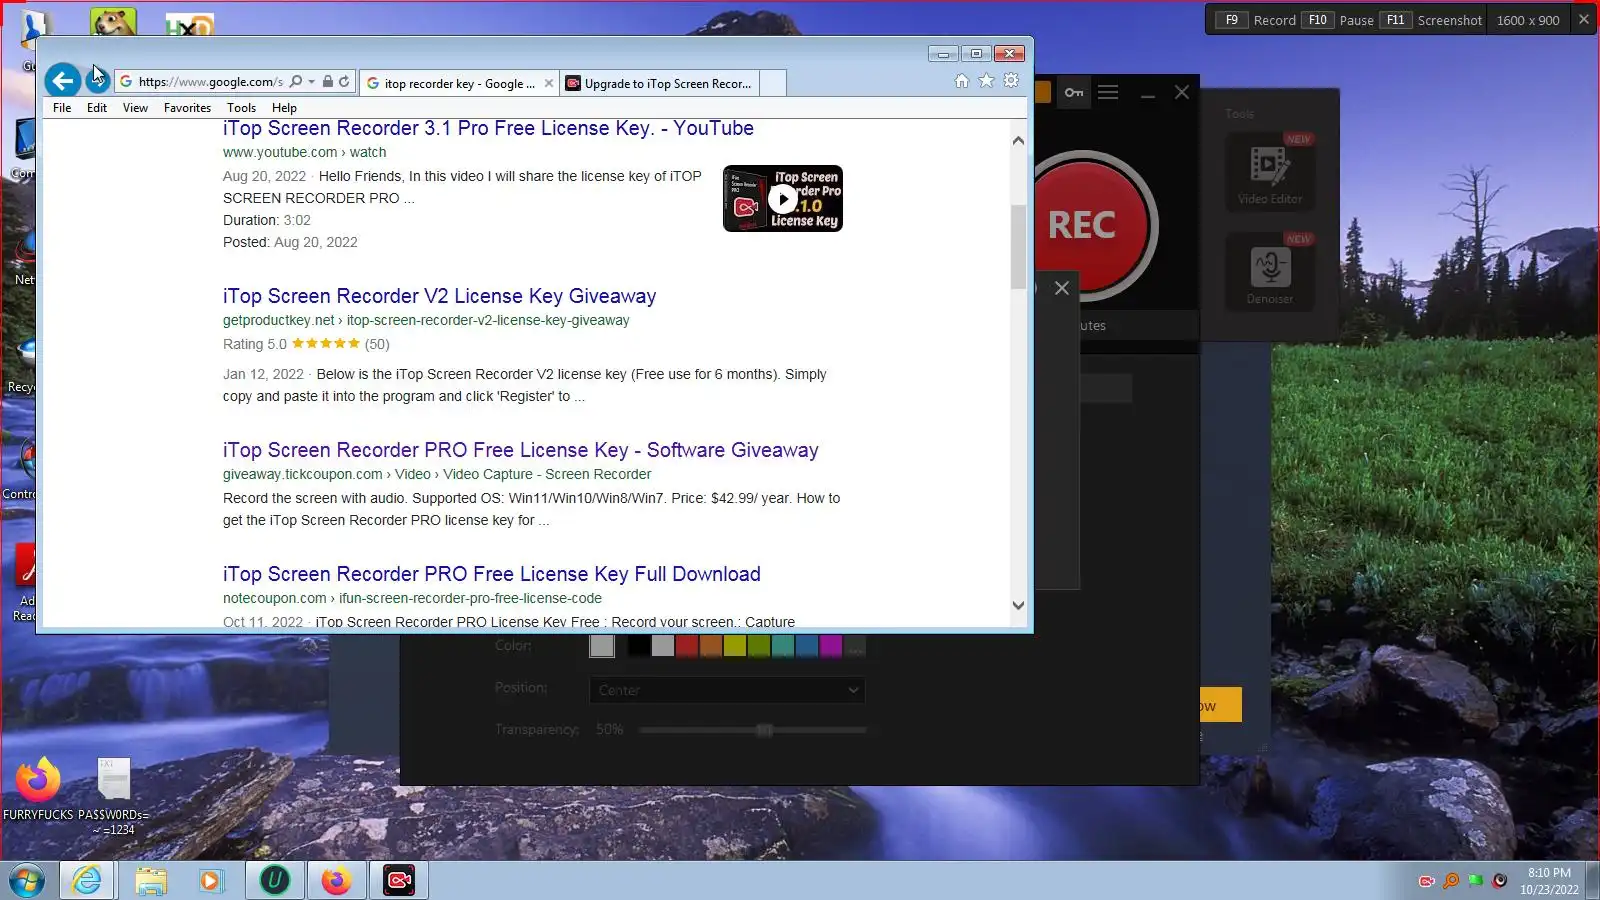
Task: Click the Transparency slider handle
Action: tap(765, 730)
